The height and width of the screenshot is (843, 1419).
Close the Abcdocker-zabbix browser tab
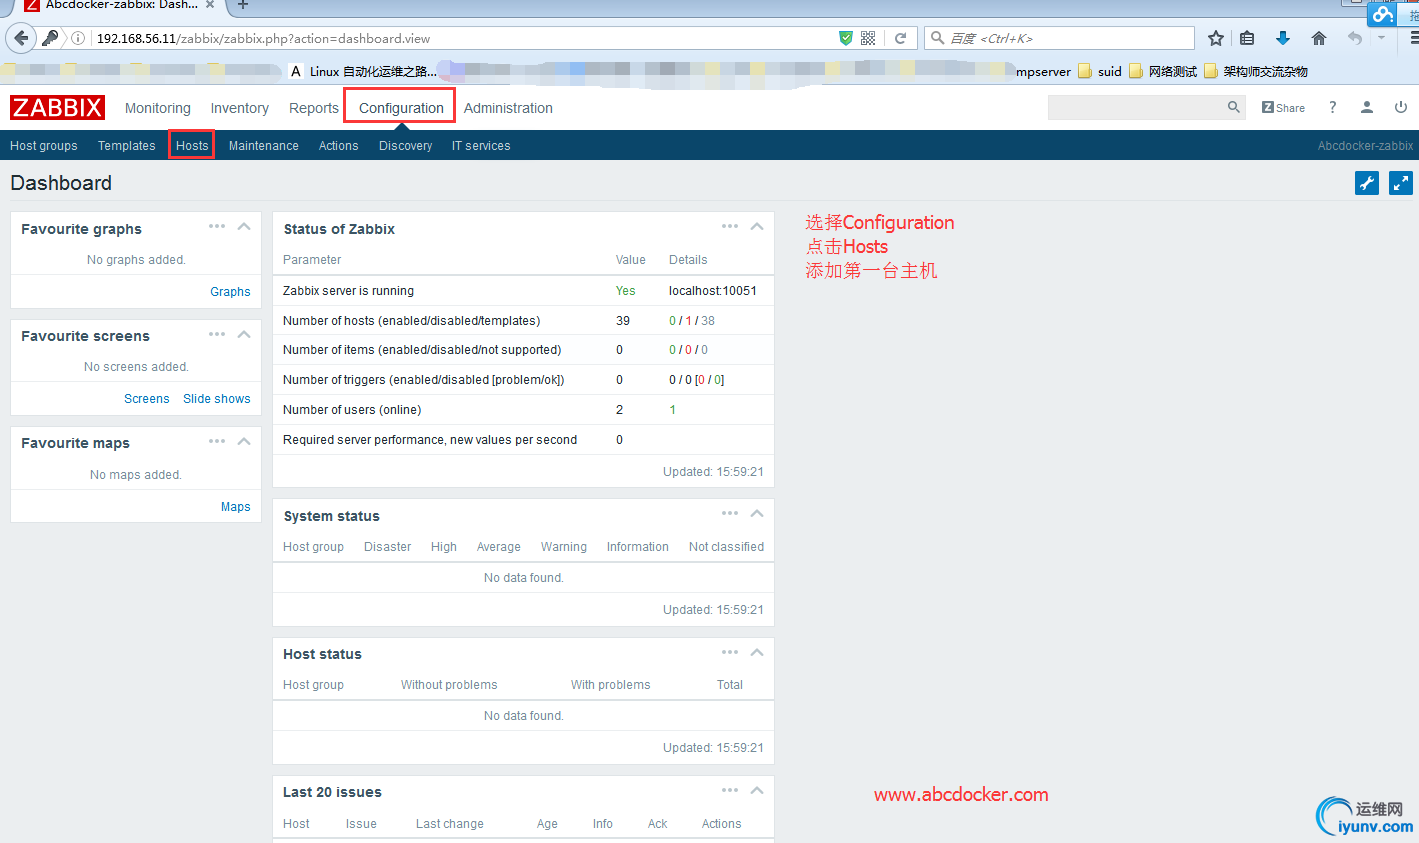tap(210, 5)
